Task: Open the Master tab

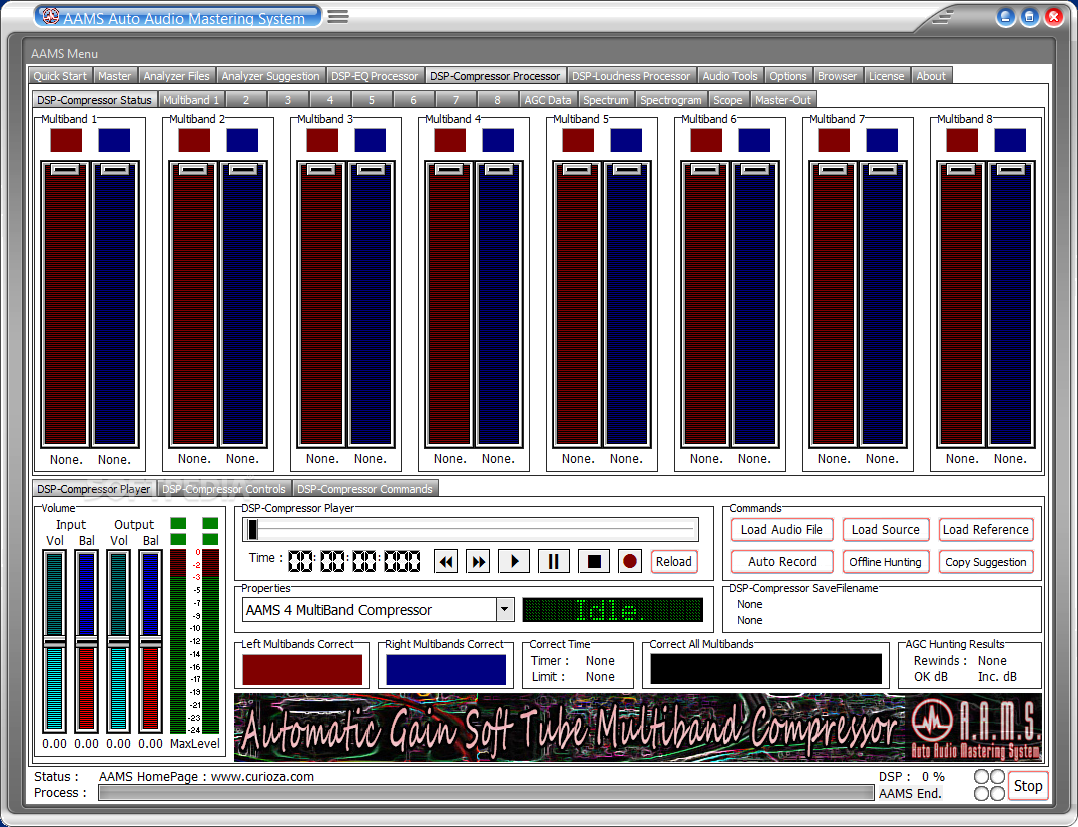Action: 114,76
